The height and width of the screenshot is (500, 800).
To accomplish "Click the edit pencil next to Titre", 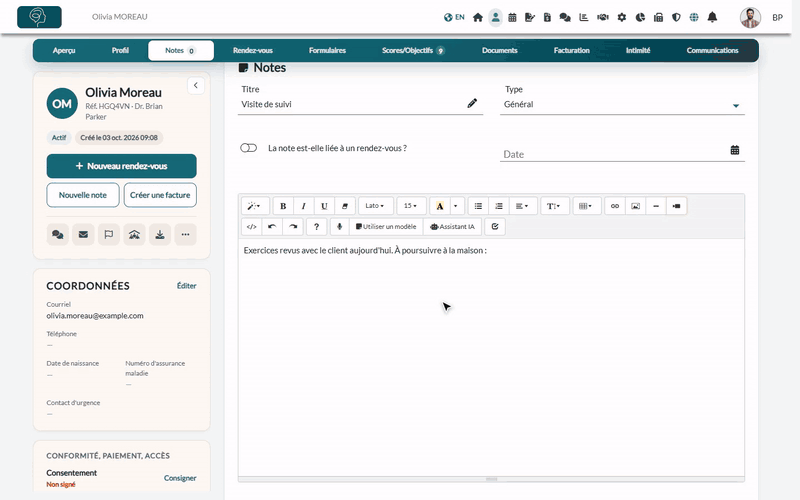I will pos(472,104).
